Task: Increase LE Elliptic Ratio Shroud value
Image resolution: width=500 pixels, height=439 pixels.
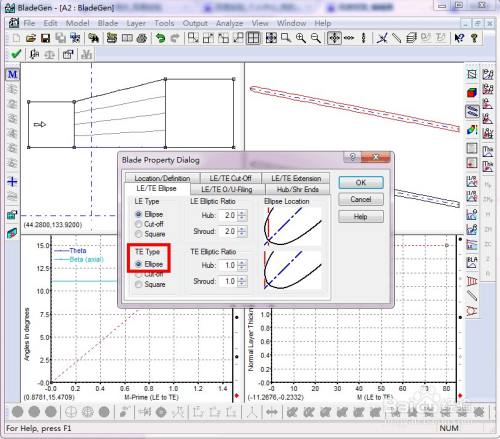Action: point(242,229)
